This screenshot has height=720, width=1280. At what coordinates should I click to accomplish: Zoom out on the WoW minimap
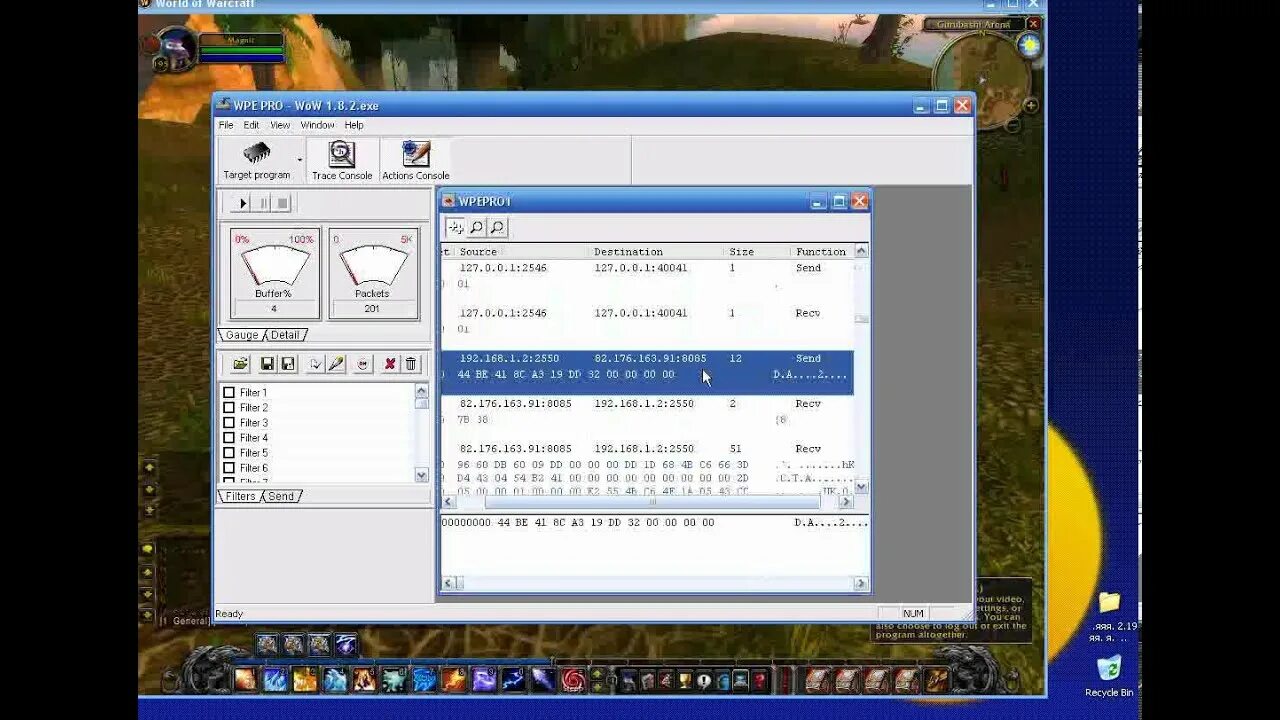coord(1012,125)
